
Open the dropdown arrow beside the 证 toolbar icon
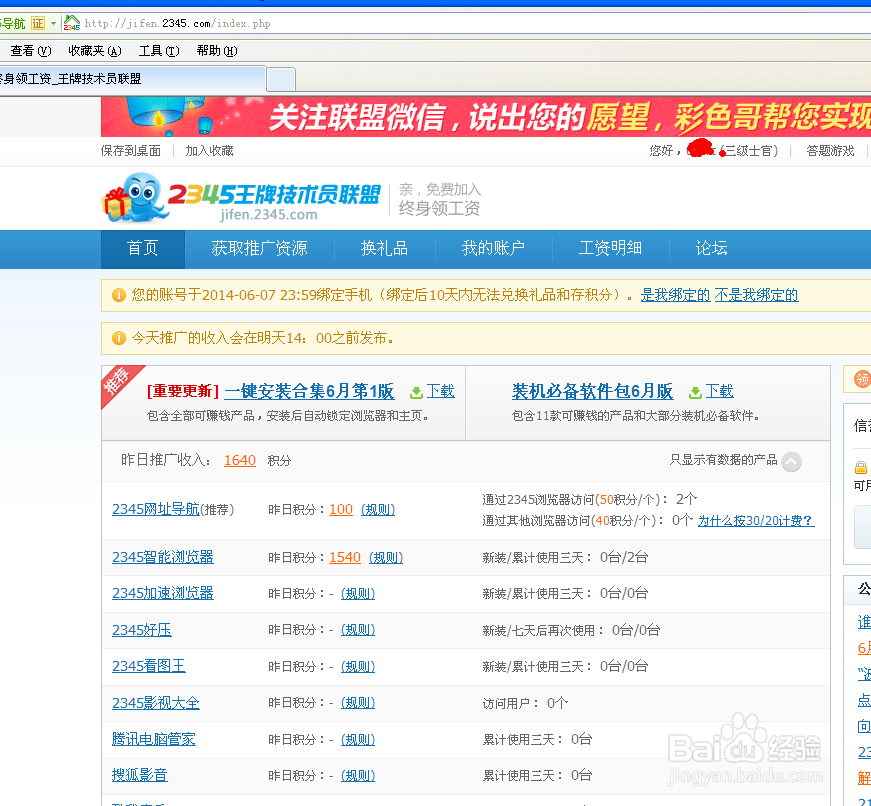tap(53, 23)
